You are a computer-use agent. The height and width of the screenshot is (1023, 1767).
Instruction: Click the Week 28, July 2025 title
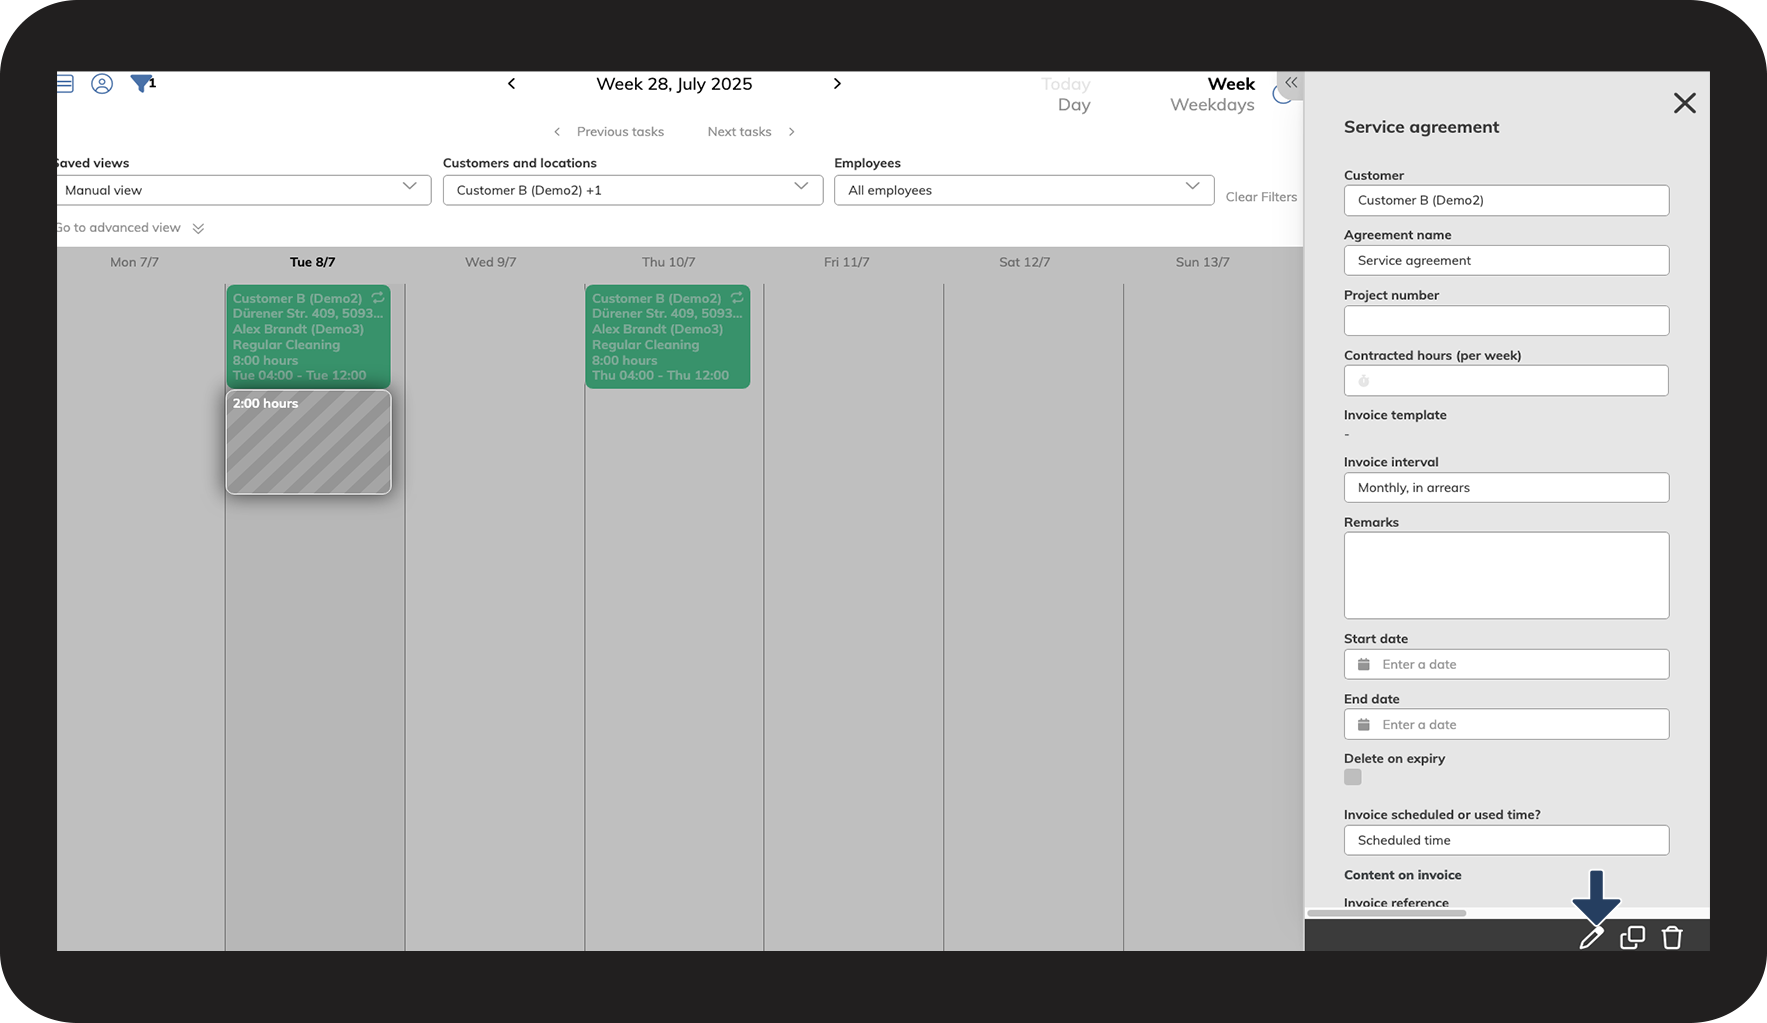tap(674, 84)
